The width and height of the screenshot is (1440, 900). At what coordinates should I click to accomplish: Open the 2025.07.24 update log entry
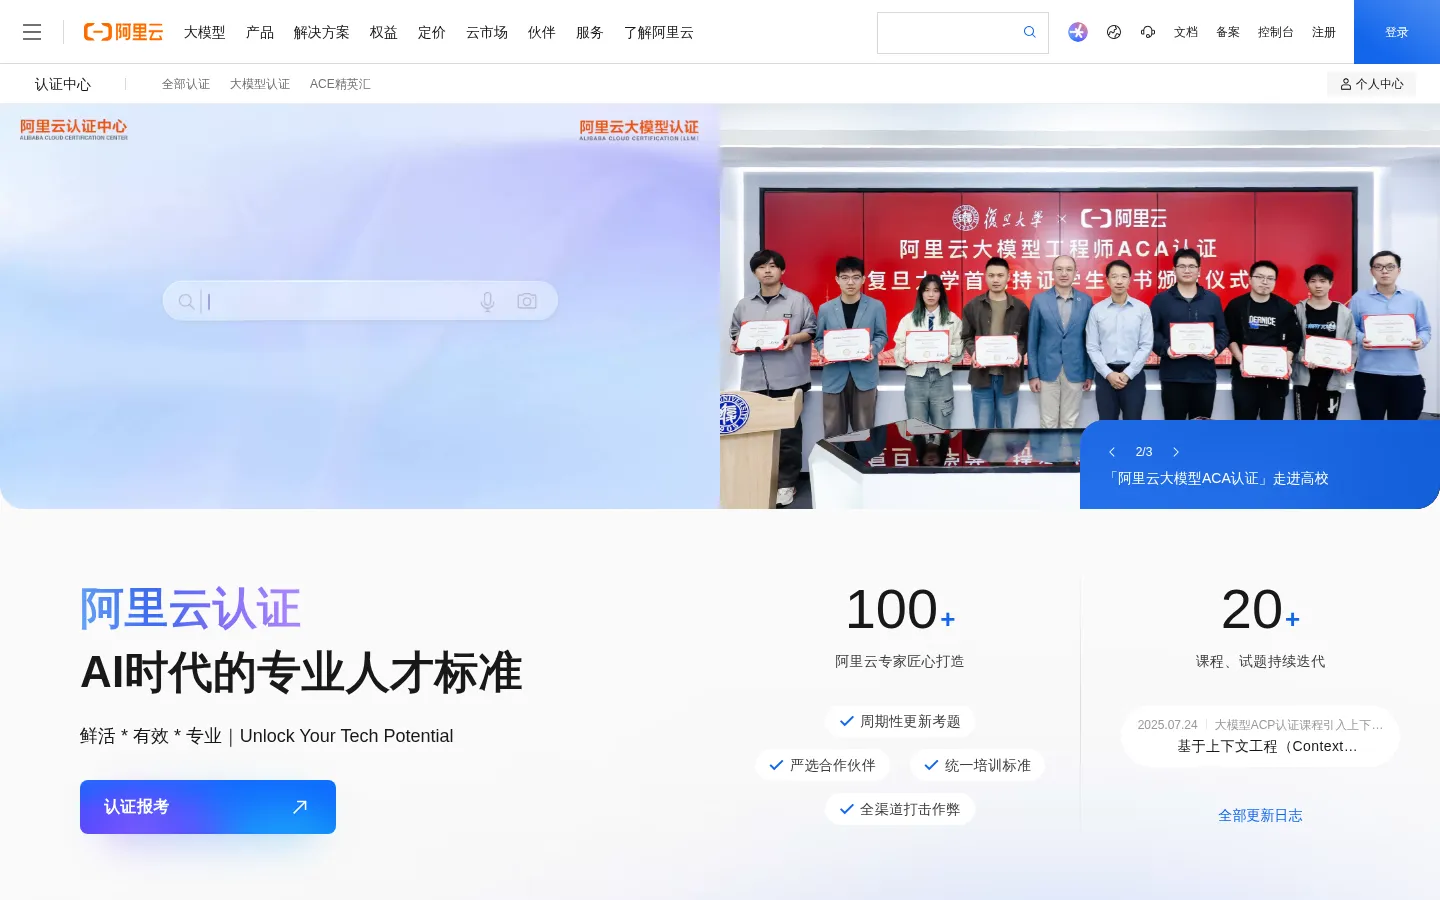[1260, 736]
